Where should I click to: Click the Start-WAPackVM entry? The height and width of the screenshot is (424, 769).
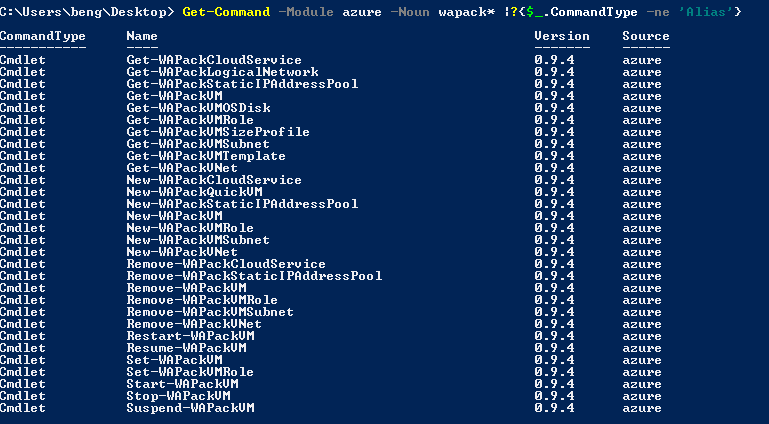pyautogui.click(x=182, y=384)
